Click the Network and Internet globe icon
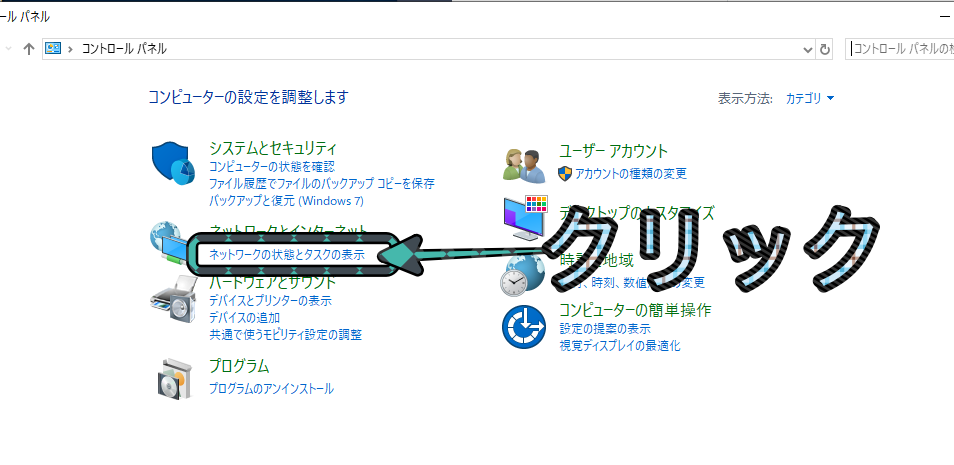This screenshot has height=465, width=954. [x=169, y=242]
